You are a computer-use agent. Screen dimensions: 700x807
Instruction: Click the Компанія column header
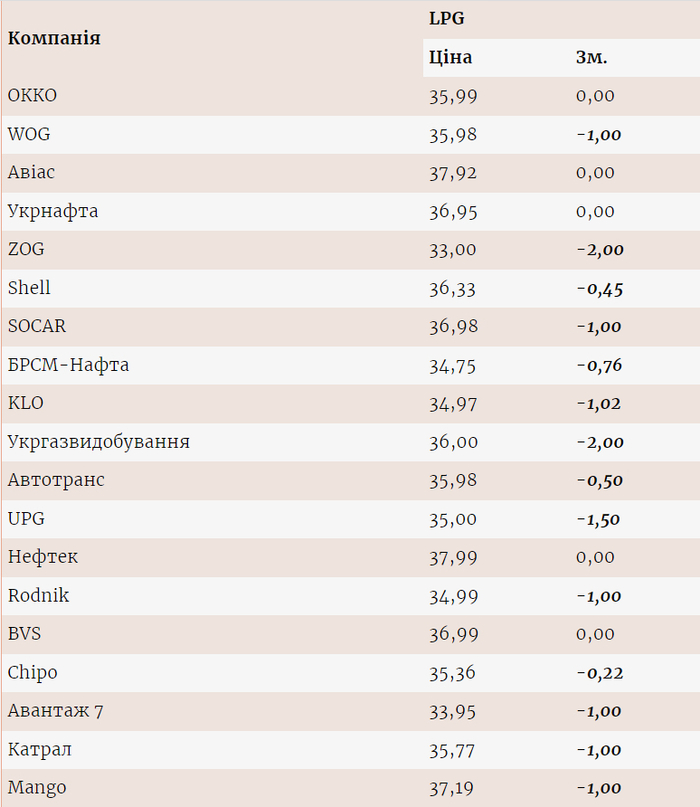[54, 38]
